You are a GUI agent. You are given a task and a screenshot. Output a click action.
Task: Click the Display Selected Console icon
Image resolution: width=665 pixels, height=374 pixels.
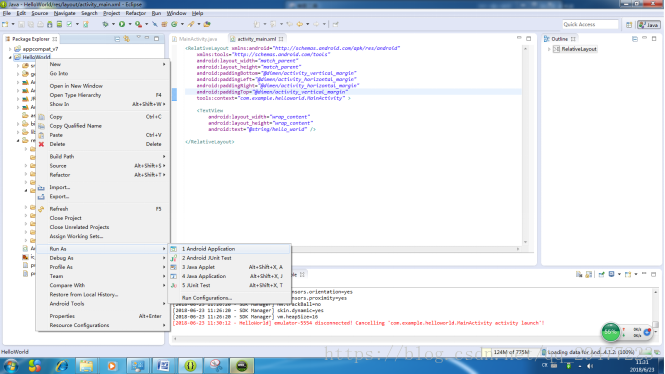pos(611,275)
